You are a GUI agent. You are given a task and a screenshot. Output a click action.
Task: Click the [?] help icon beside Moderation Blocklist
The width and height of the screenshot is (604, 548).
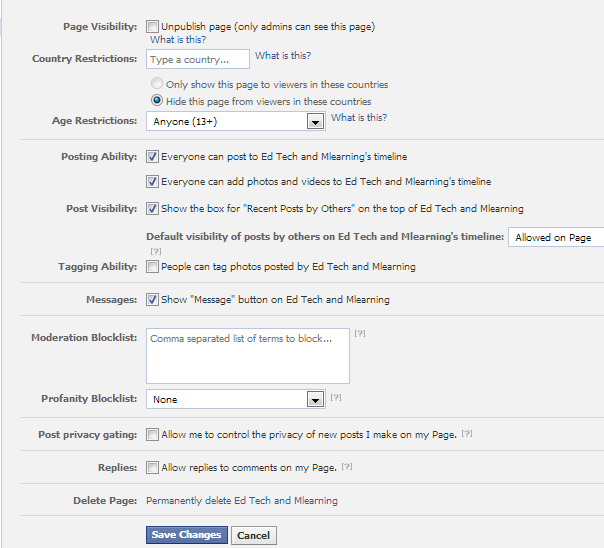(x=360, y=334)
